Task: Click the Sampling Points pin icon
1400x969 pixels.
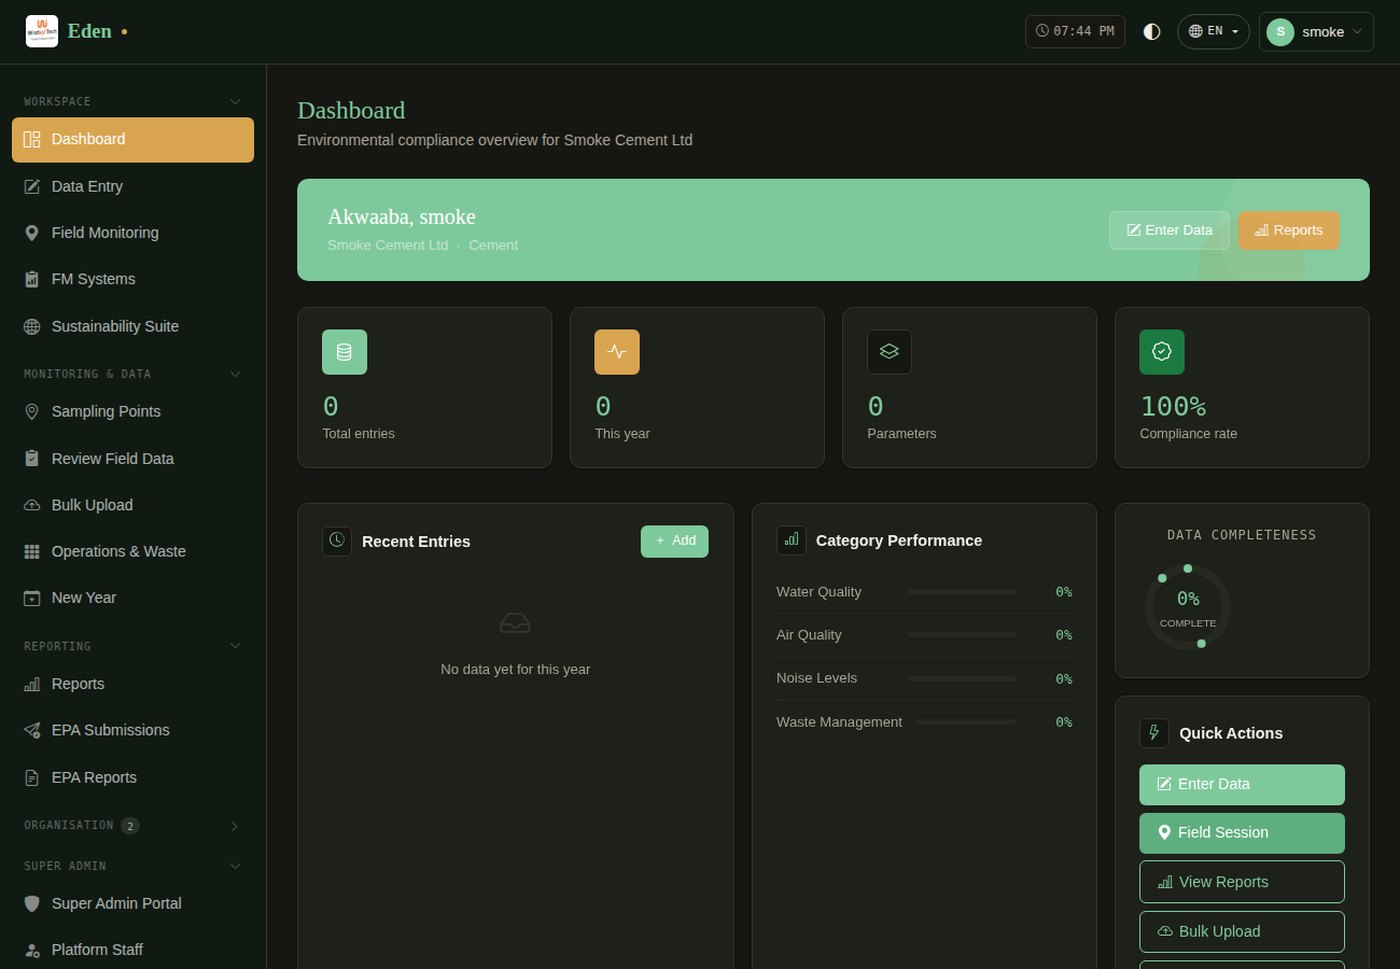Action: tap(32, 412)
